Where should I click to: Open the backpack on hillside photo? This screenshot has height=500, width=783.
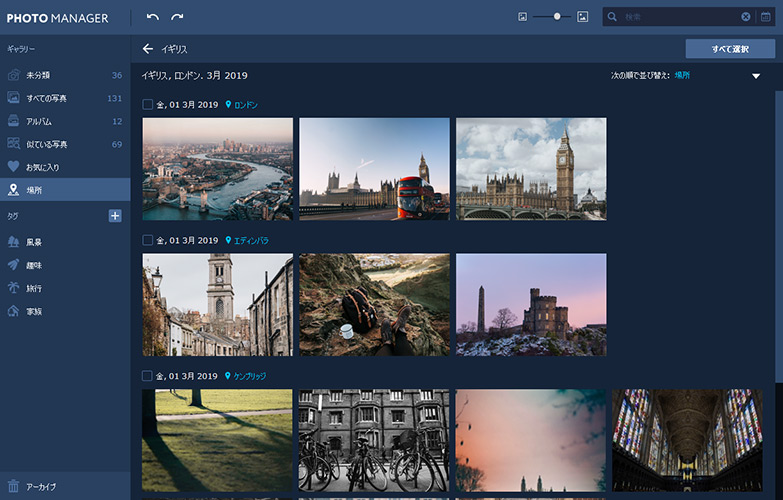[375, 305]
